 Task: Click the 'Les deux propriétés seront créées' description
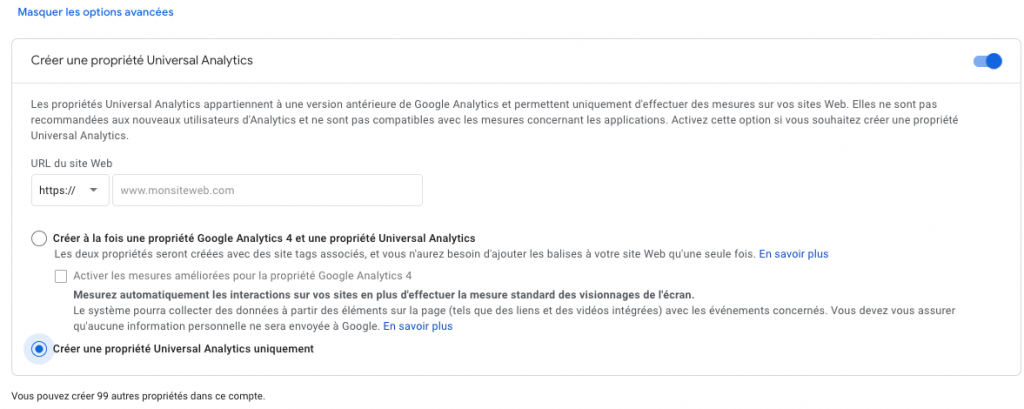400,255
